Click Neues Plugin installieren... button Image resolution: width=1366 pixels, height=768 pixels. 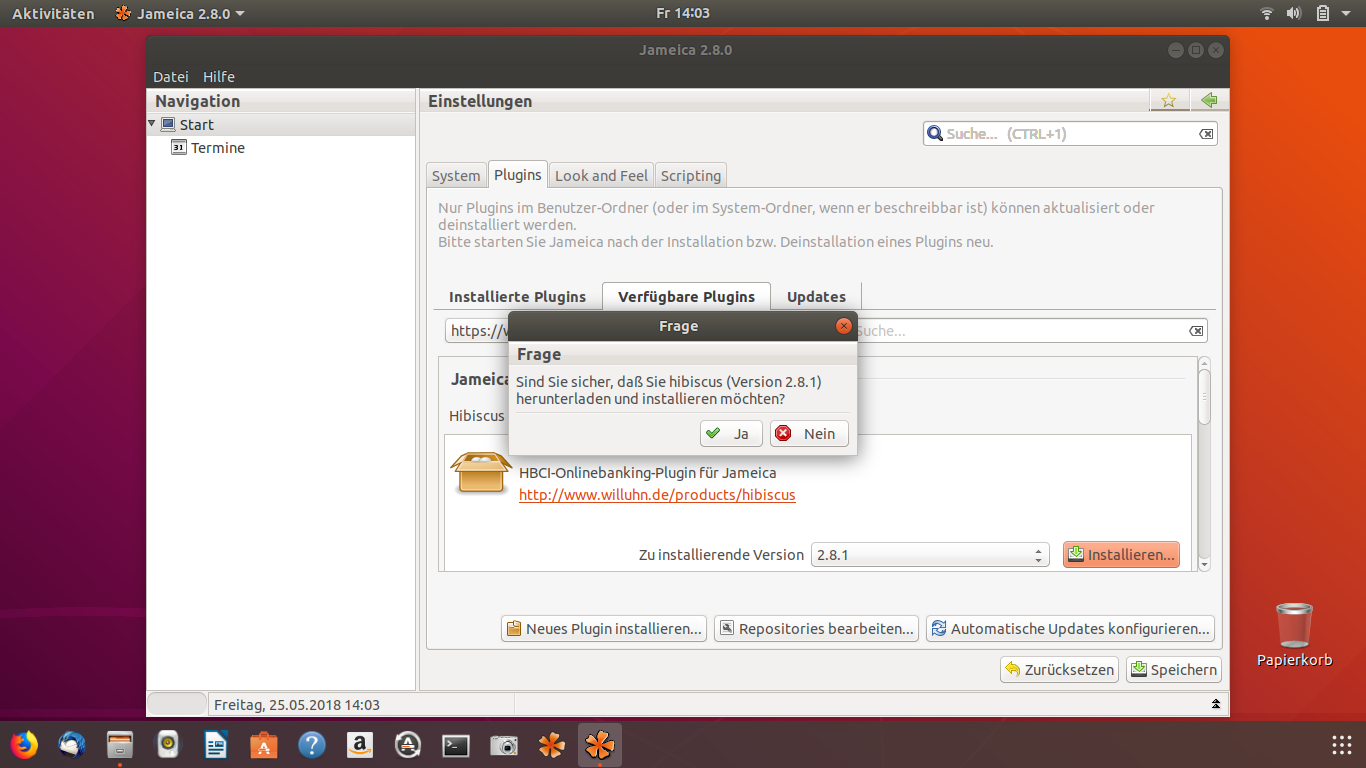click(603, 629)
